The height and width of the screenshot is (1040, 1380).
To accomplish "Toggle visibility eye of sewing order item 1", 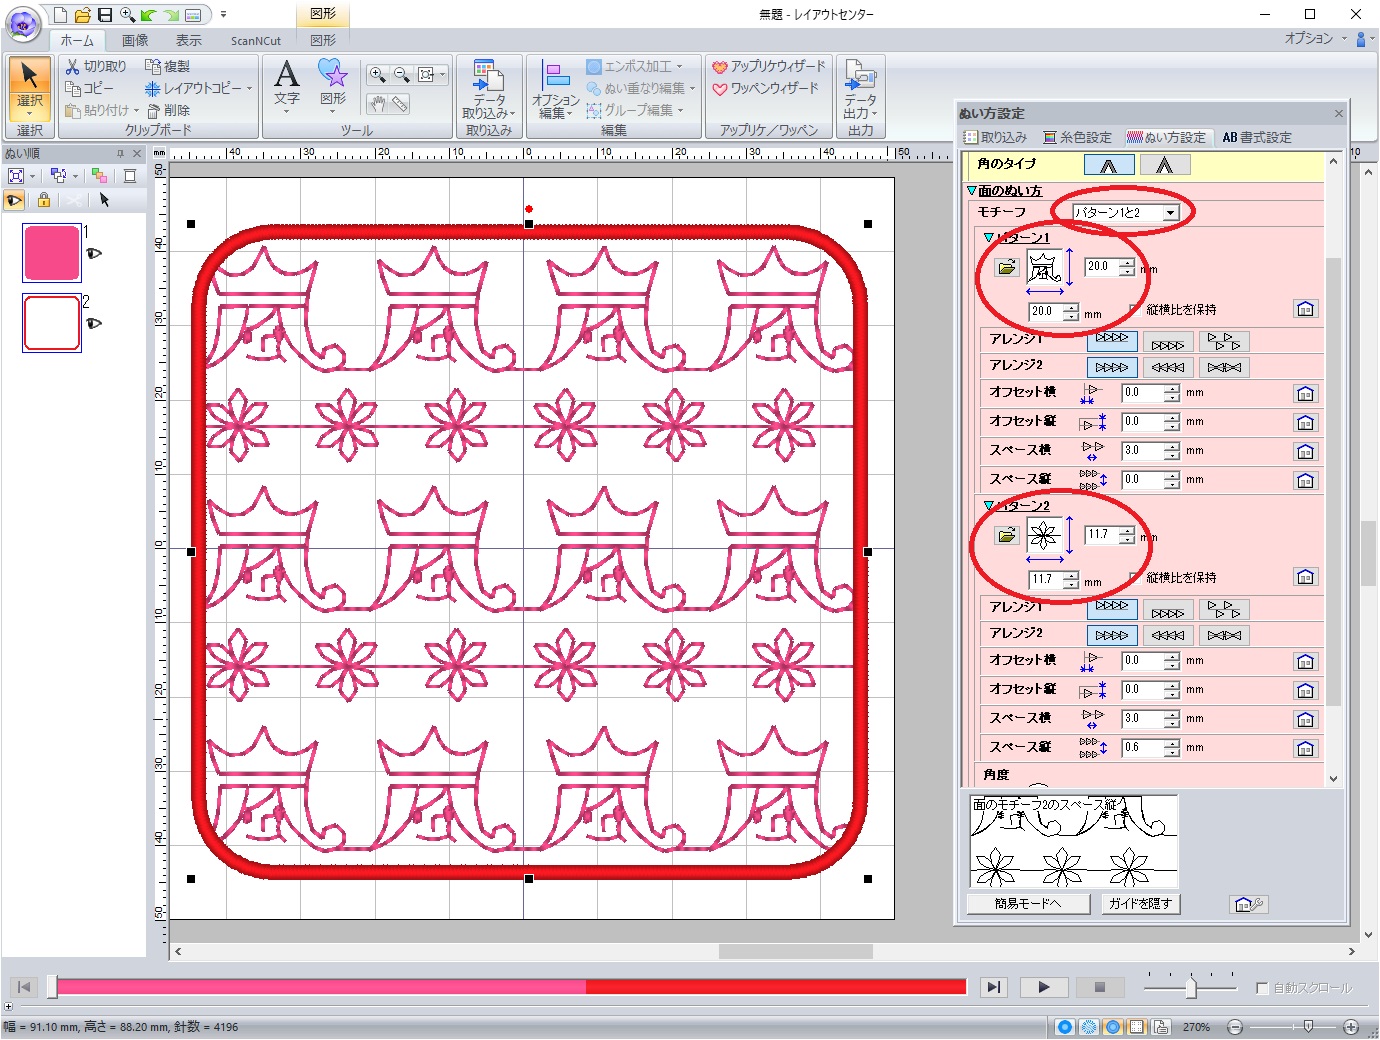I will pos(94,254).
